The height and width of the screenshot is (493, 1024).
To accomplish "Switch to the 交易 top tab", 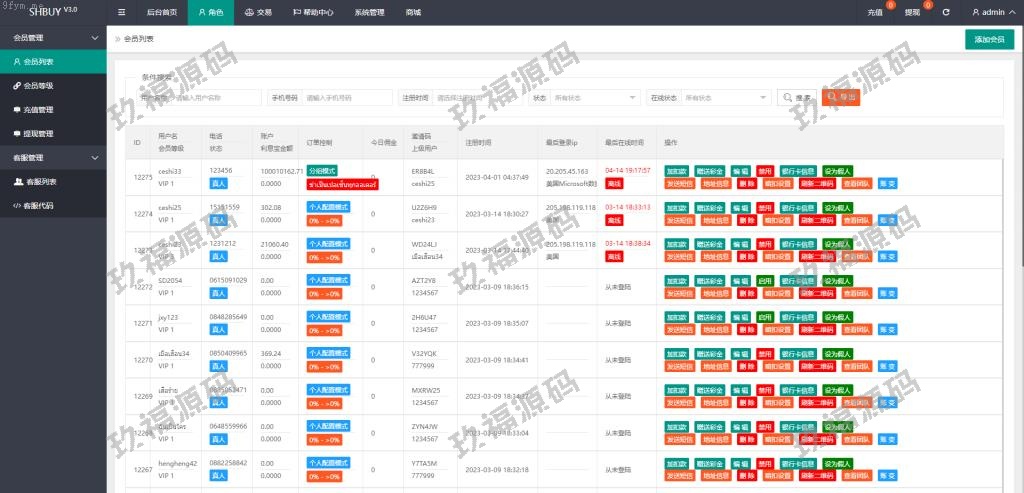I will point(258,13).
